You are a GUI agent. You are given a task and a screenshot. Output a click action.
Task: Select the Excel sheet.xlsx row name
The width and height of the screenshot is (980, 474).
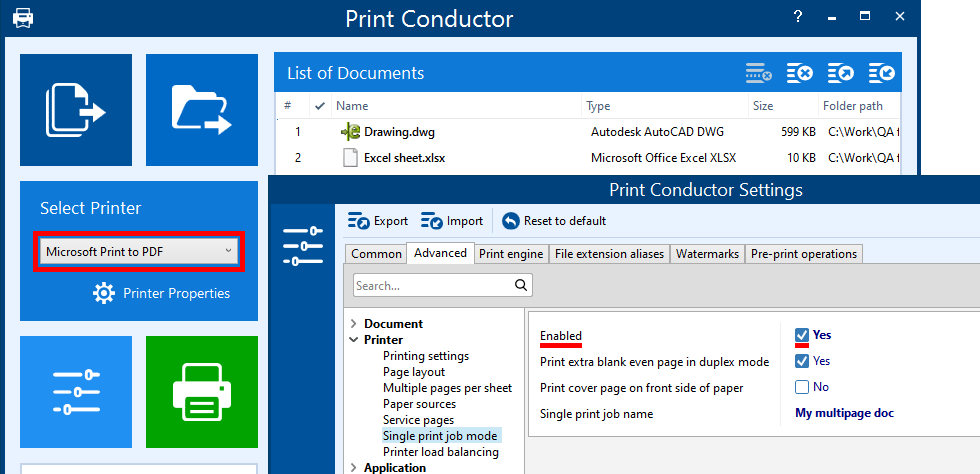coord(404,158)
